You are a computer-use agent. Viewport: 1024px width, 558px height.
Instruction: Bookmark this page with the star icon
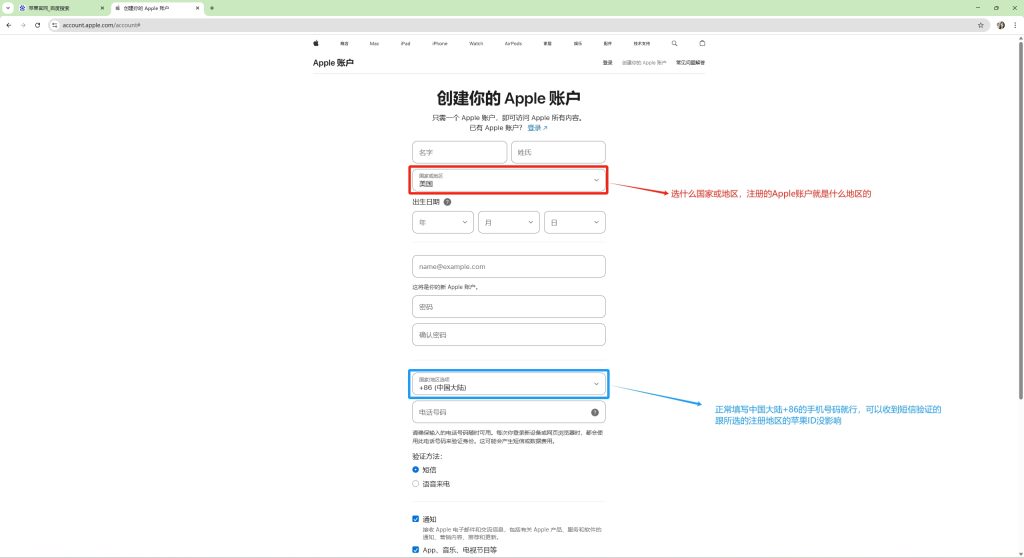pyautogui.click(x=980, y=25)
